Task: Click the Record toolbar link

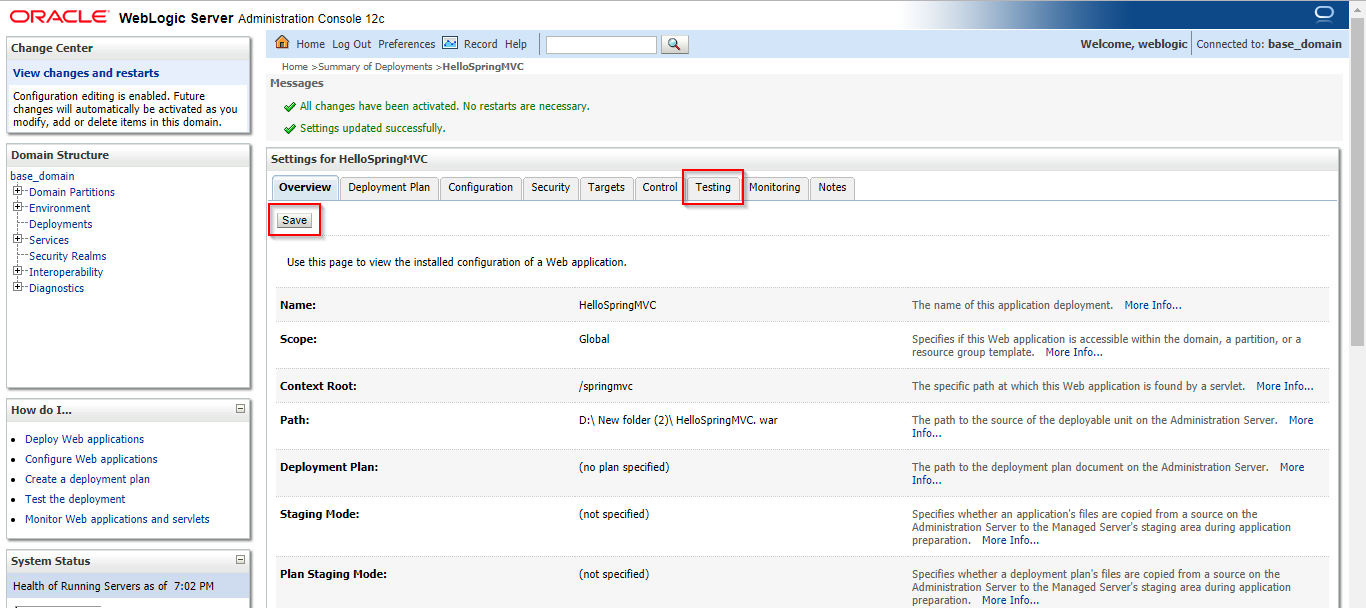Action: pos(480,44)
